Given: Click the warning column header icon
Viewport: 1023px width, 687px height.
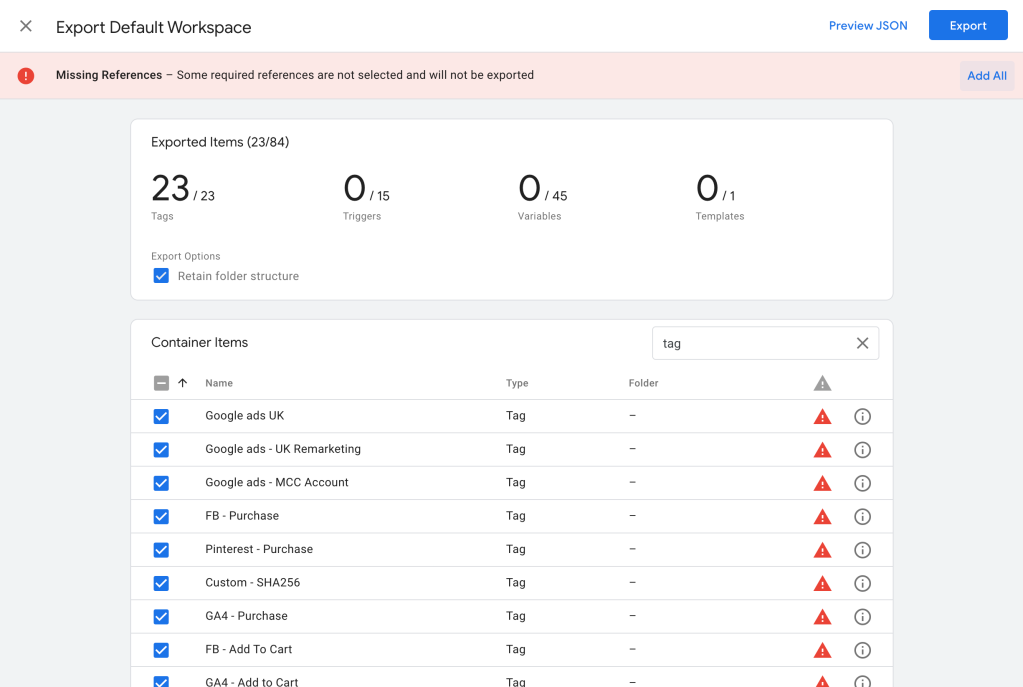Looking at the screenshot, I should pos(822,383).
